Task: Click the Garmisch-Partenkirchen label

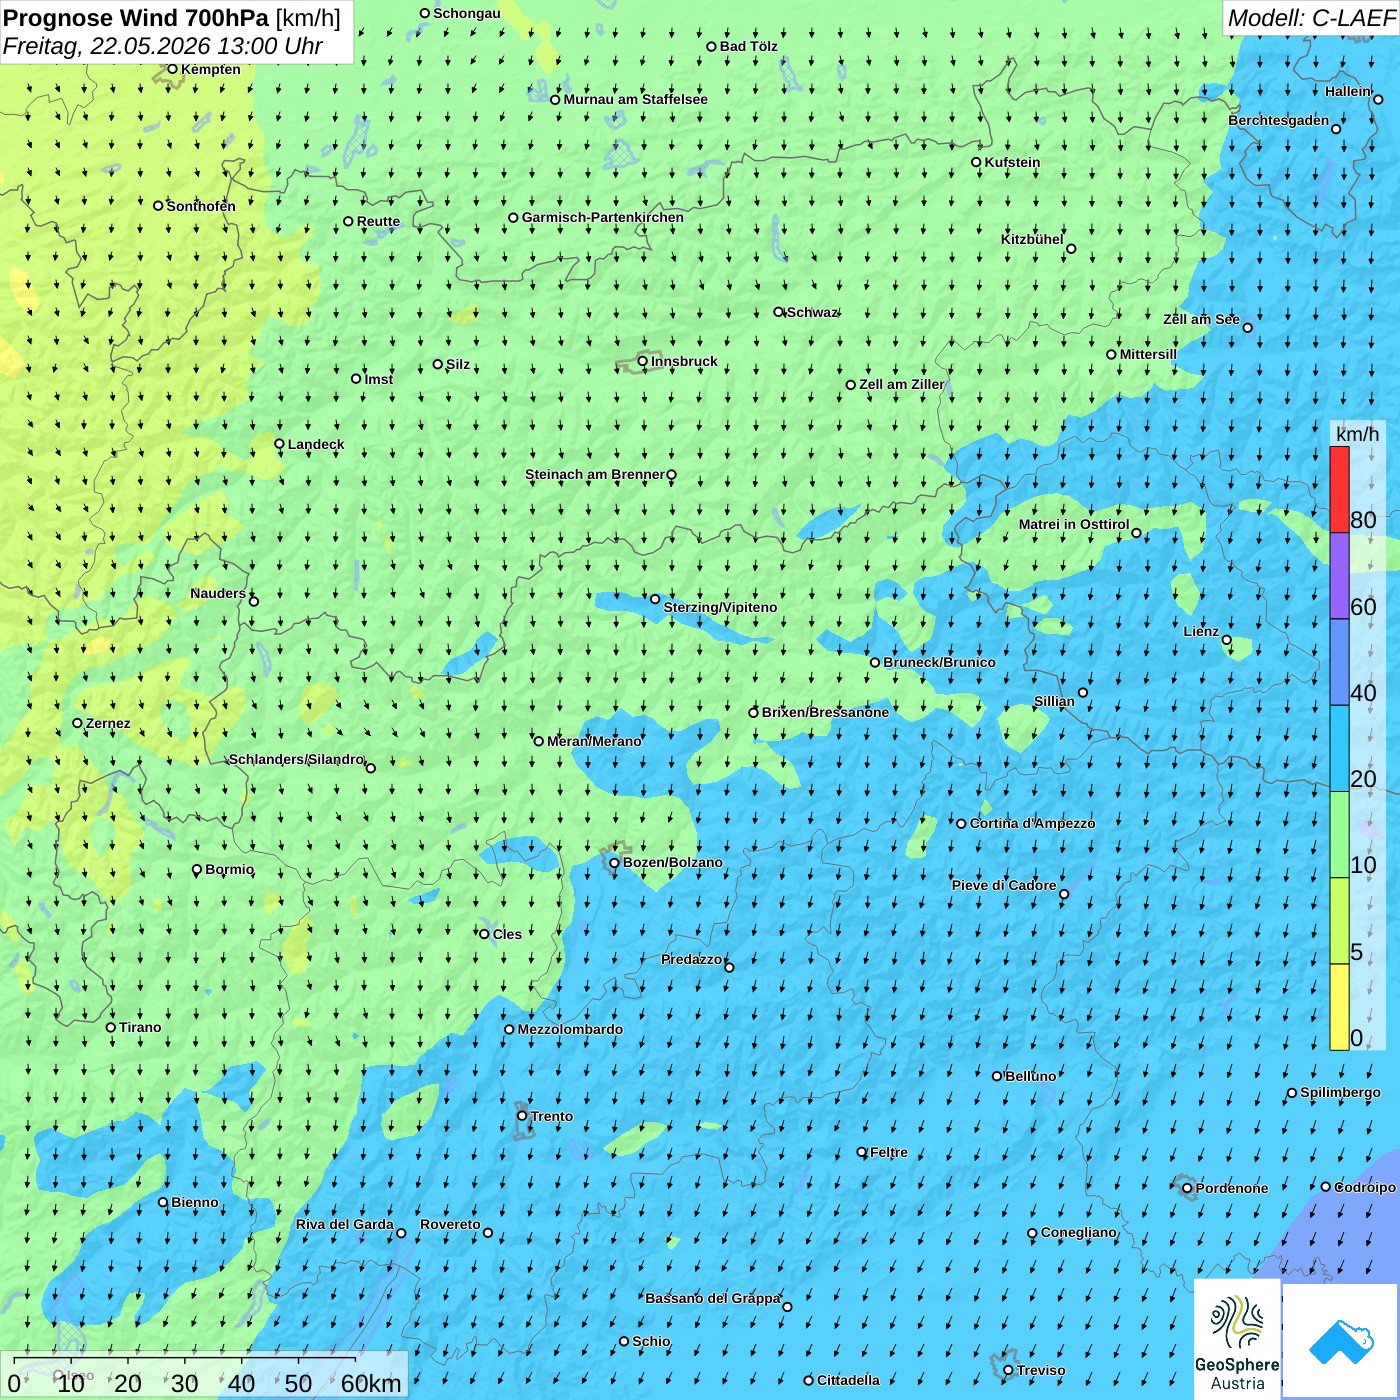Action: 603,217
